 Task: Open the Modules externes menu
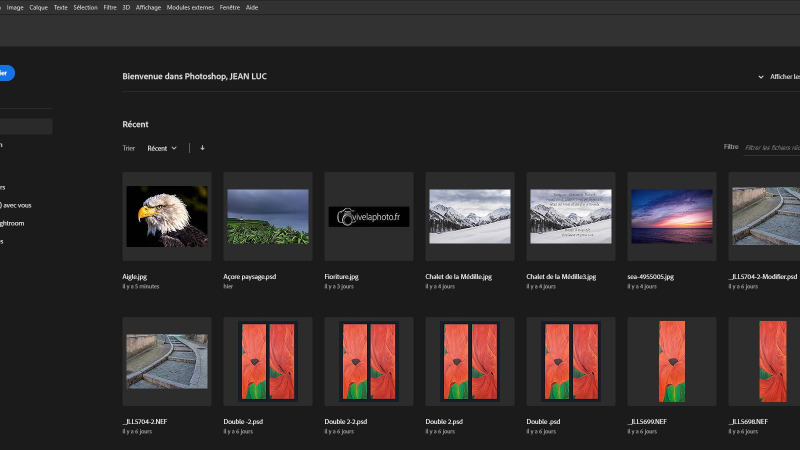(188, 7)
